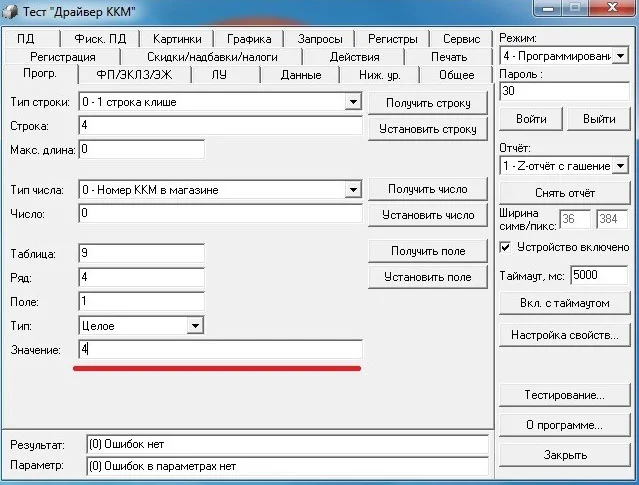Screen dimensions: 639x485
Task: Open the 'ФП/ЭКЛЗ/ЭЖ' tab
Action: point(134,75)
